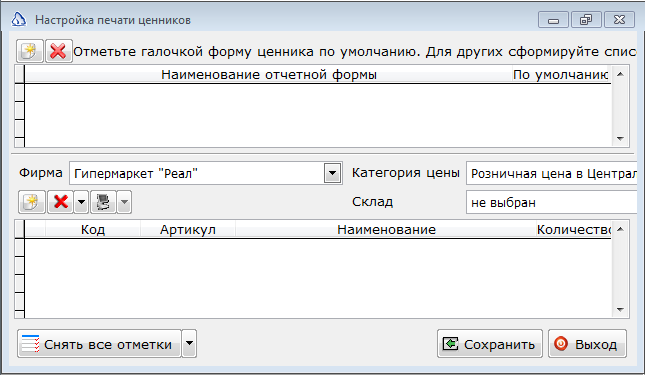Open dropdown arrow next to print icon
Image resolution: width=645 pixels, height=375 pixels.
pyautogui.click(x=124, y=202)
